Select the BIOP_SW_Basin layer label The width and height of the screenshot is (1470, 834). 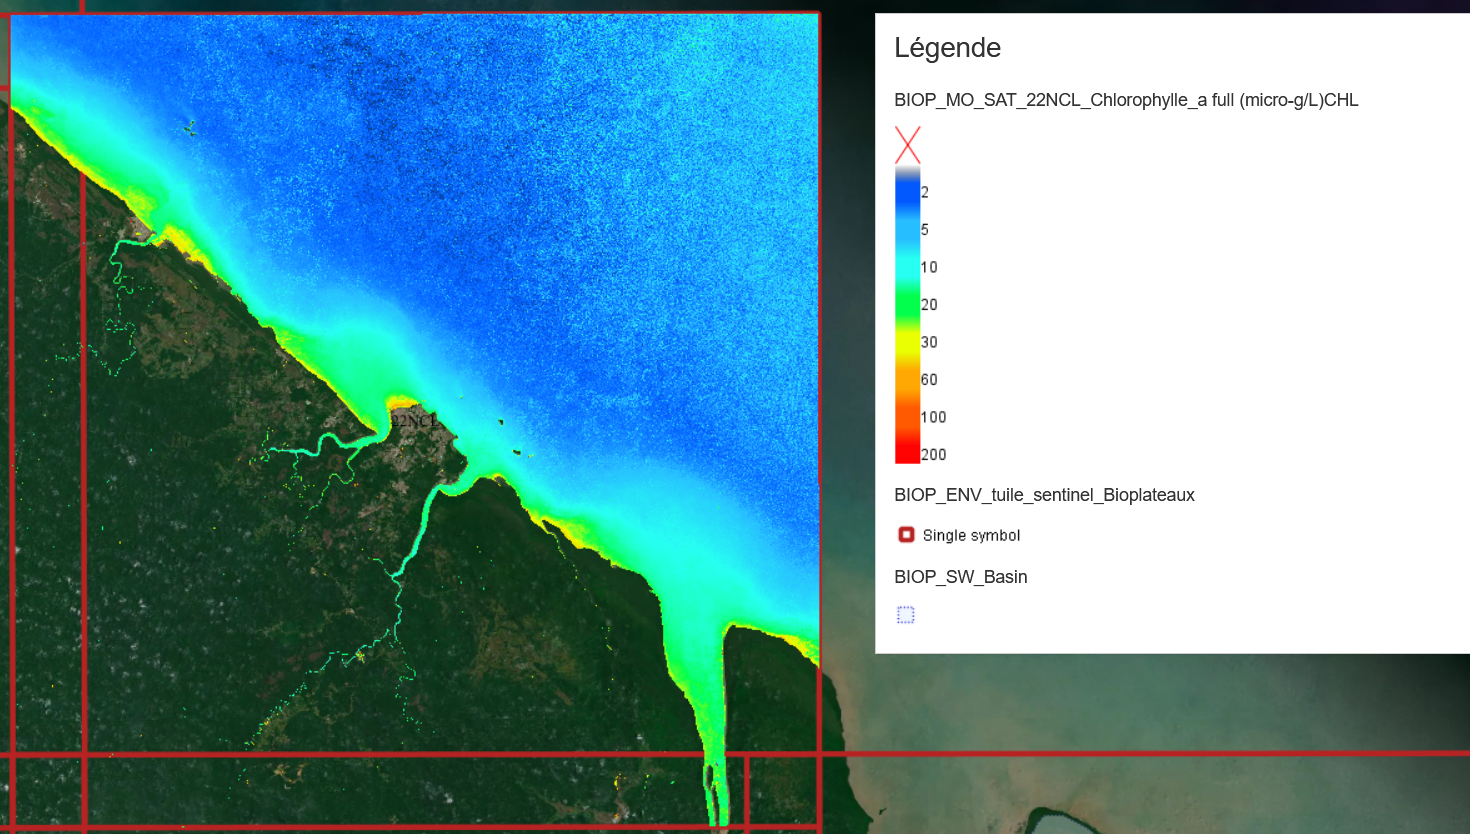(960, 577)
